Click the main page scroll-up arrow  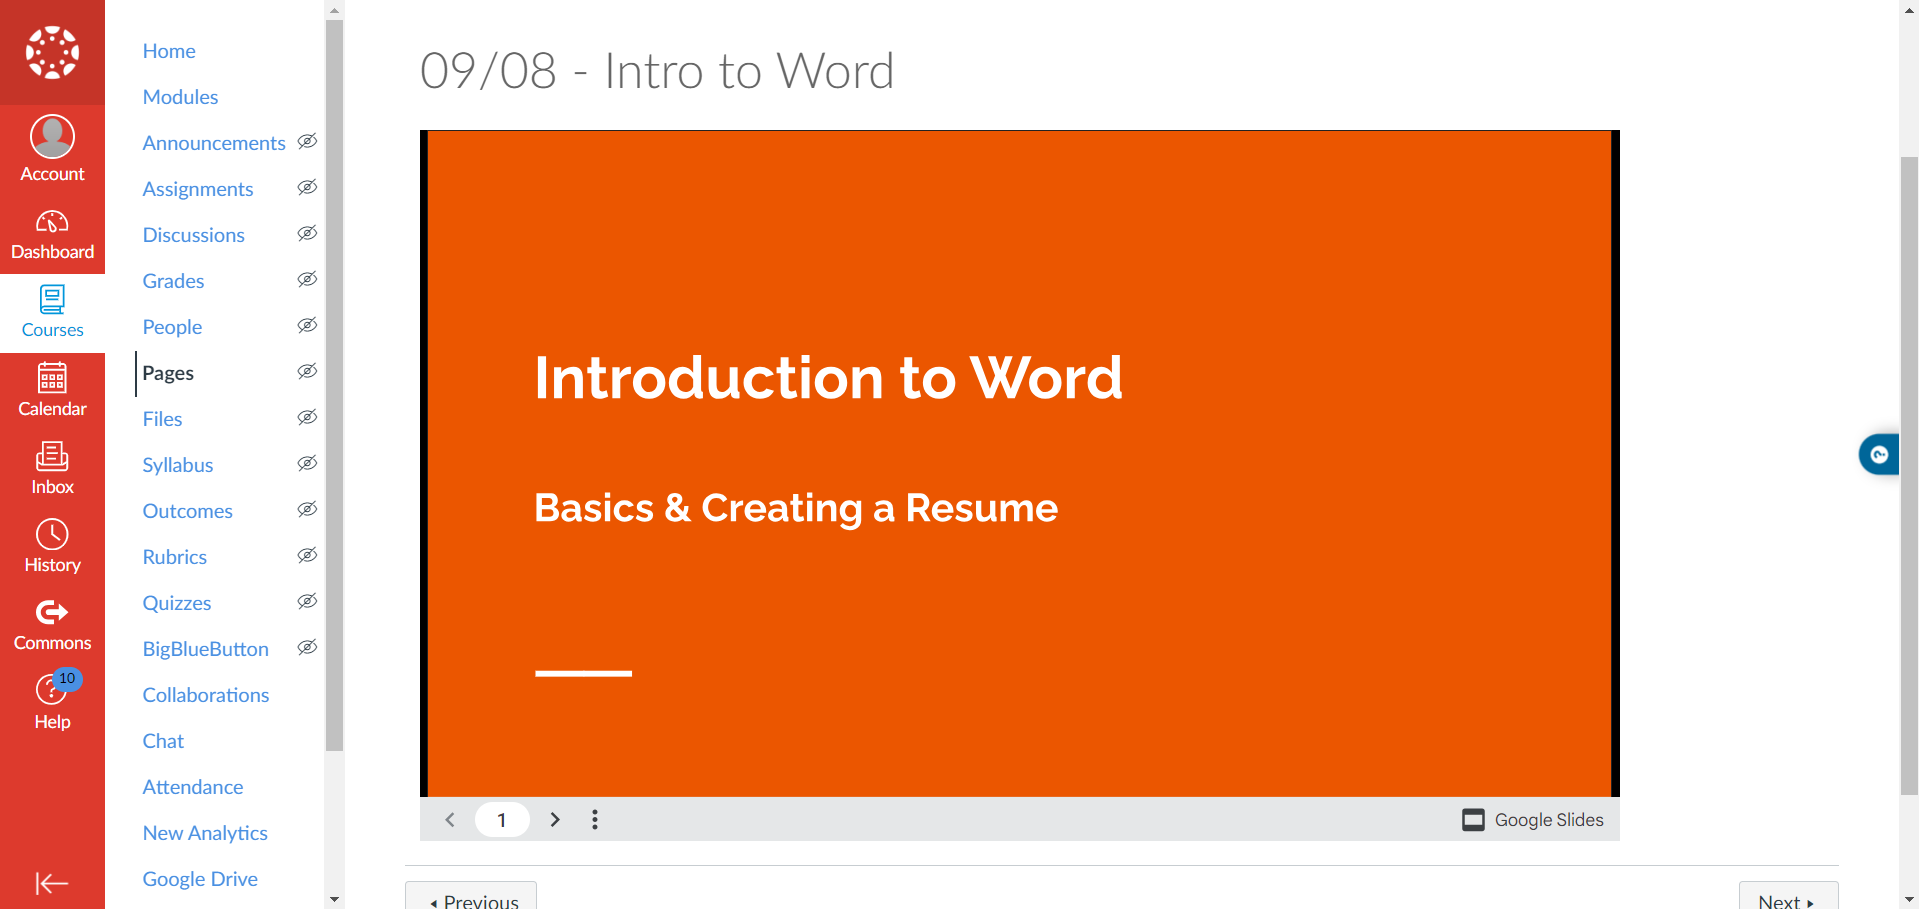[1909, 9]
